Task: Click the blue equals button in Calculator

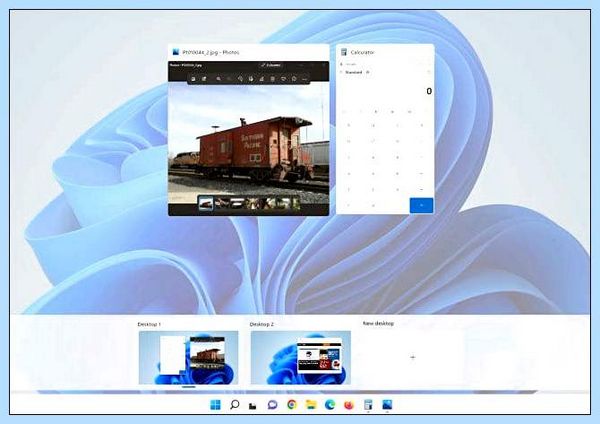Action: pos(421,205)
